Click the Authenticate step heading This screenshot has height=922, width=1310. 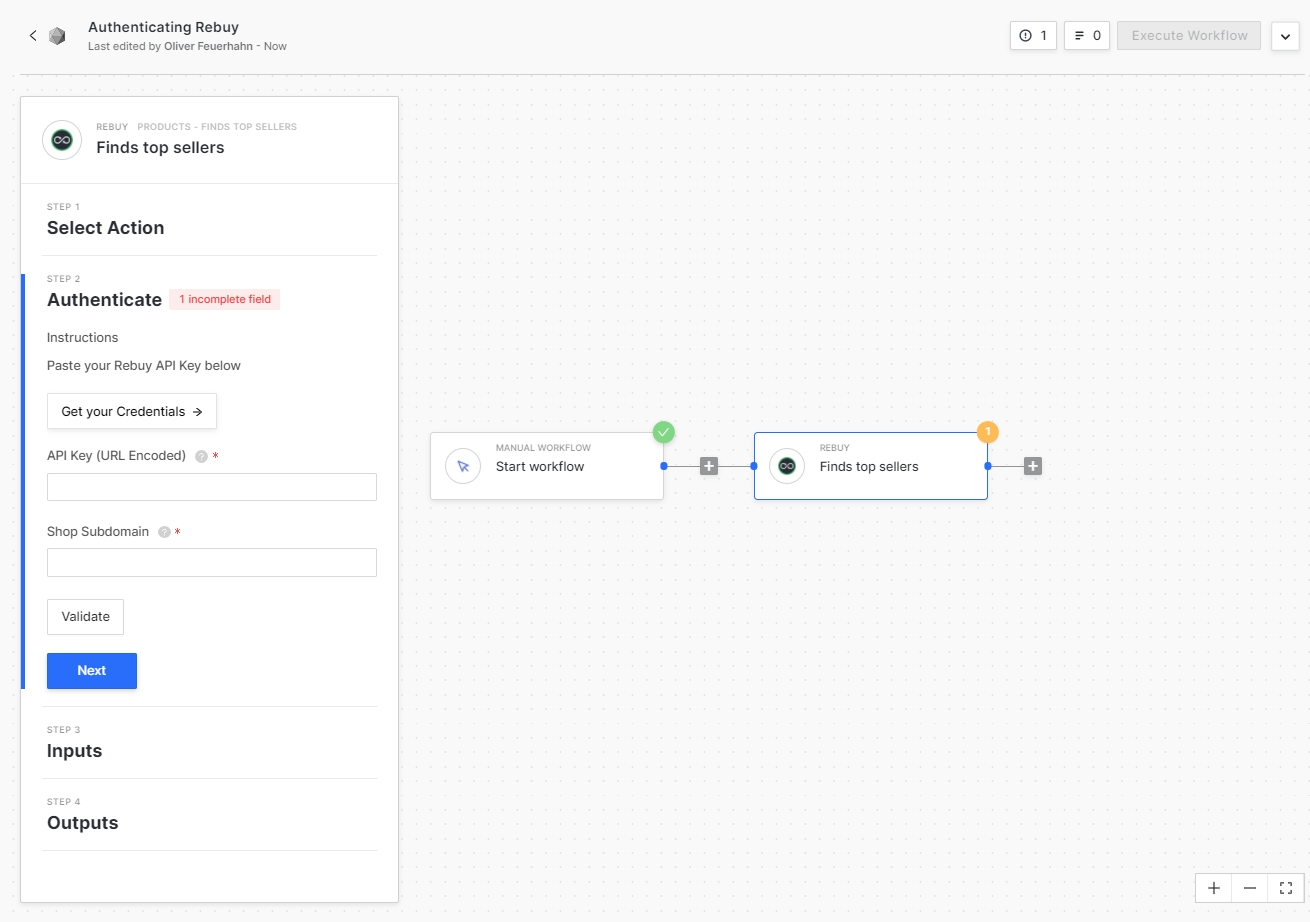104,300
